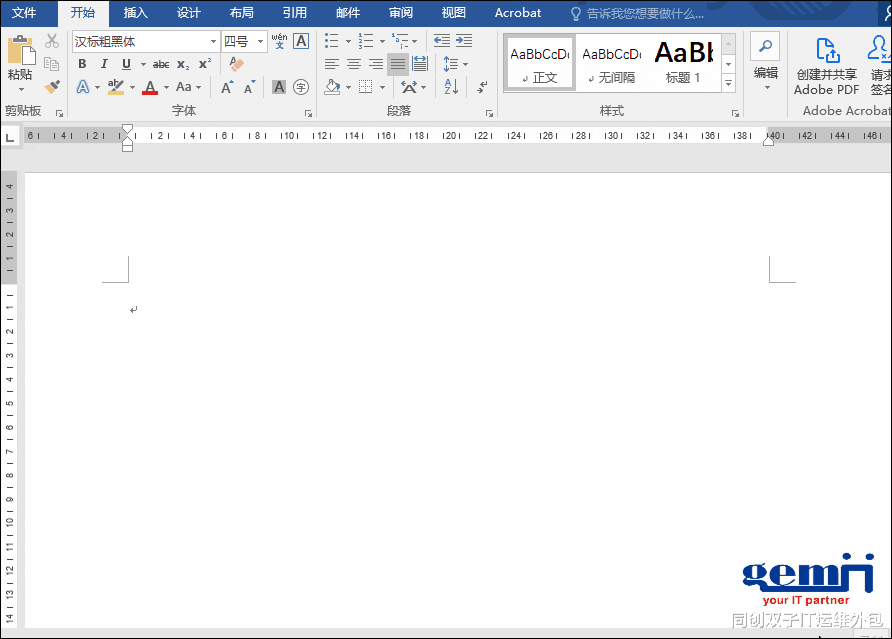Open the 文件 tab
The image size is (892, 639).
tap(24, 13)
